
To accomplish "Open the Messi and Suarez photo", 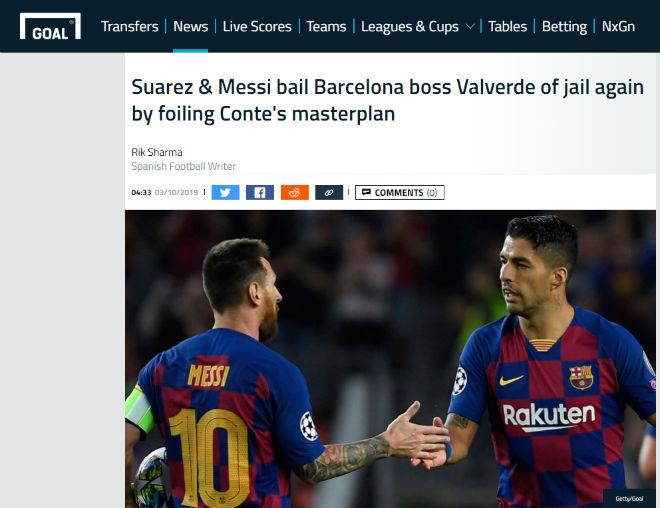I will [x=390, y=359].
